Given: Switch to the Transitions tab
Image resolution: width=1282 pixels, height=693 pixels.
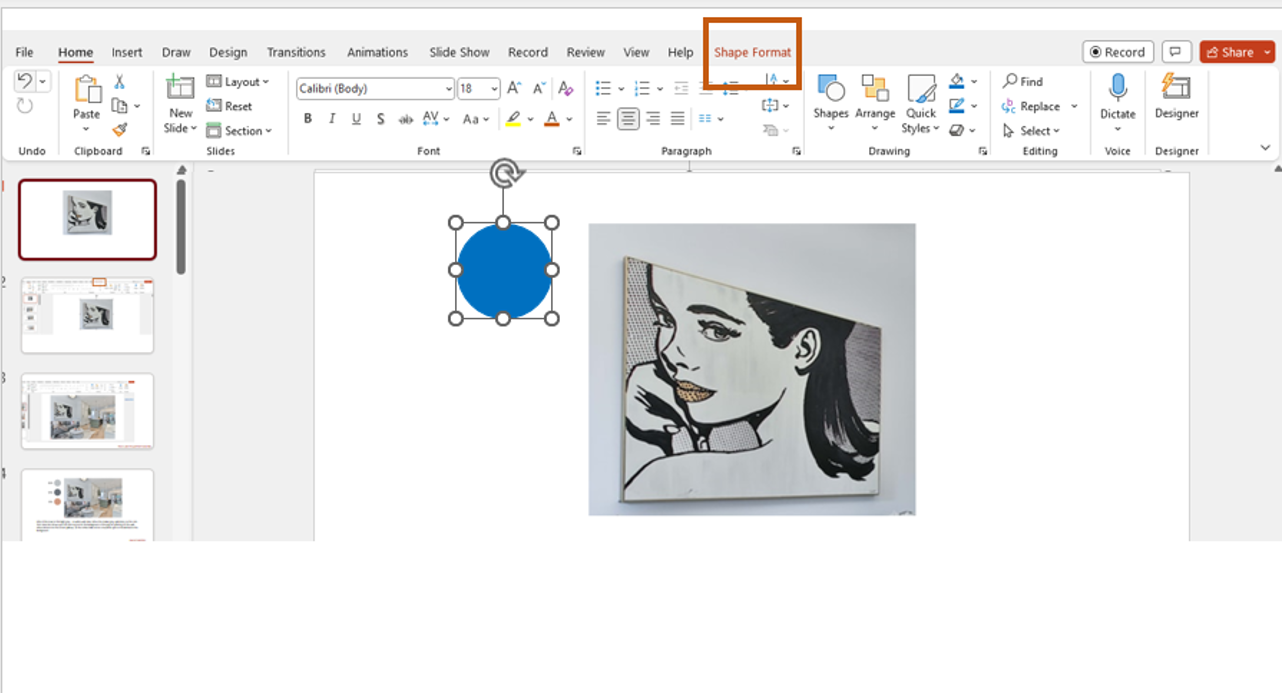Looking at the screenshot, I should tap(296, 52).
